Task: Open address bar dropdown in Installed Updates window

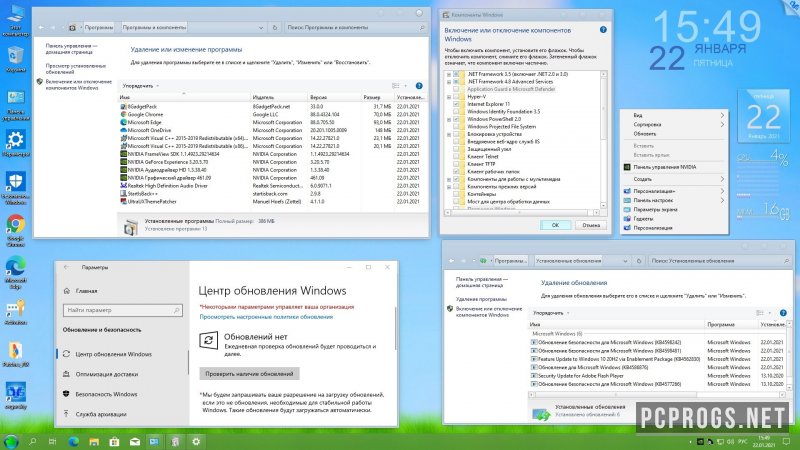Action: [625, 261]
